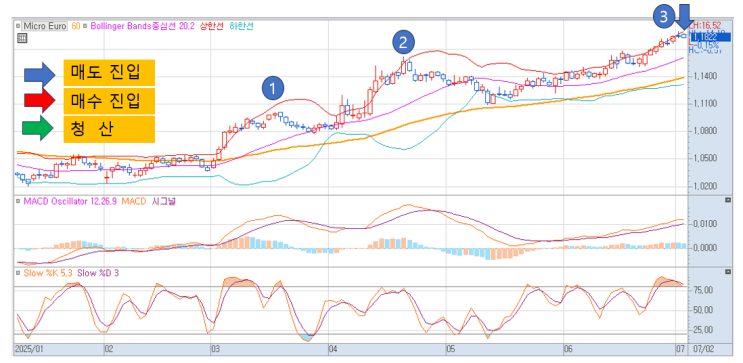Click the 0,0000 MACD axis label
Viewport: 743px width, 363px height.
click(704, 247)
